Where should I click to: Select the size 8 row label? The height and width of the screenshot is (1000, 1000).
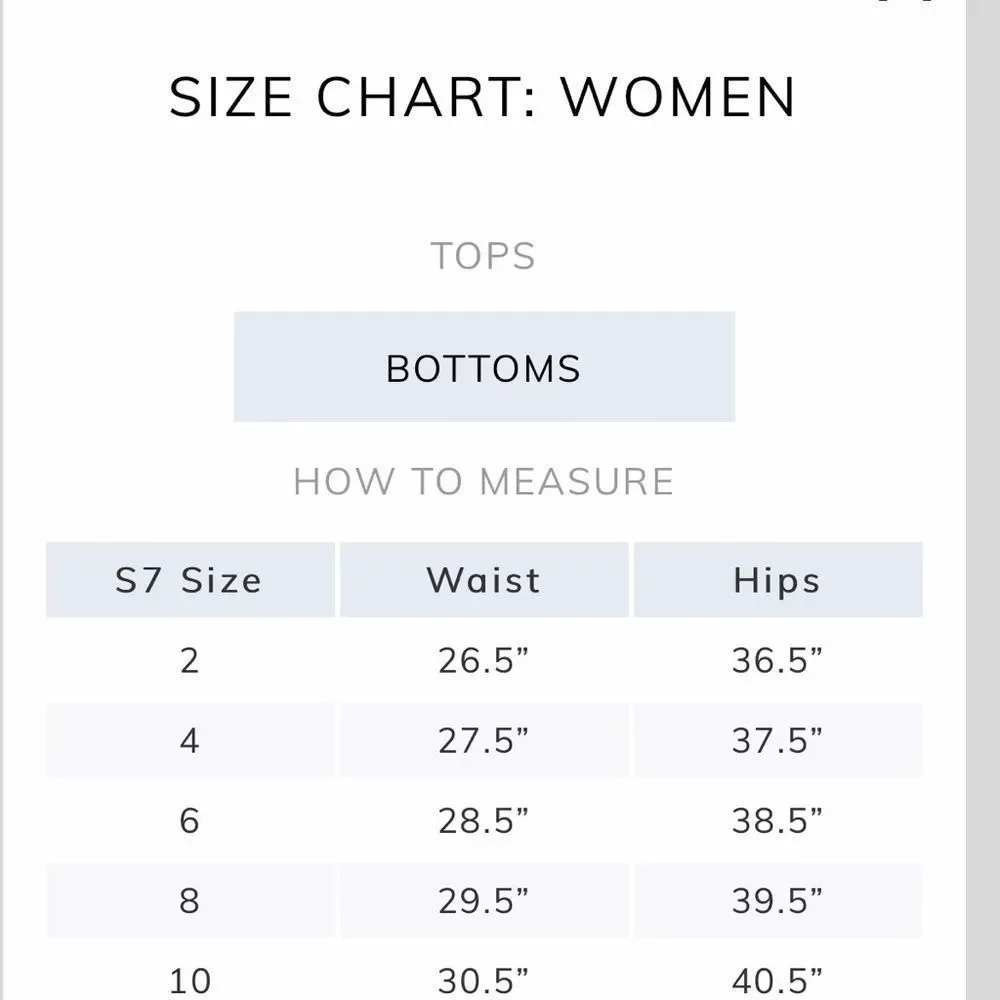[x=189, y=901]
